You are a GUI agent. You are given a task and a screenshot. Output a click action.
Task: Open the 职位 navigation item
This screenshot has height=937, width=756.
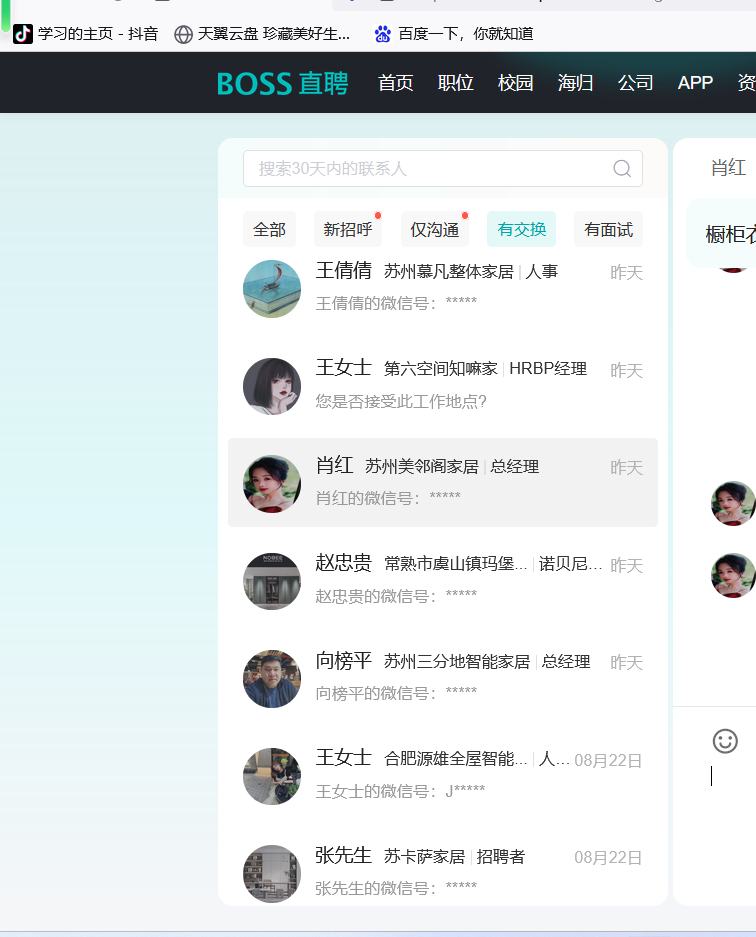click(455, 82)
